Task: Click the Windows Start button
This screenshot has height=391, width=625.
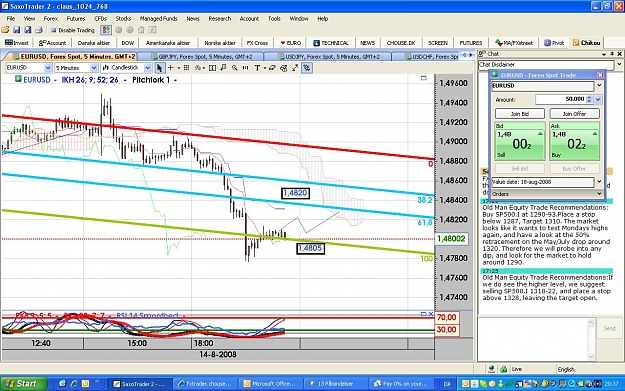Action: [x=23, y=383]
